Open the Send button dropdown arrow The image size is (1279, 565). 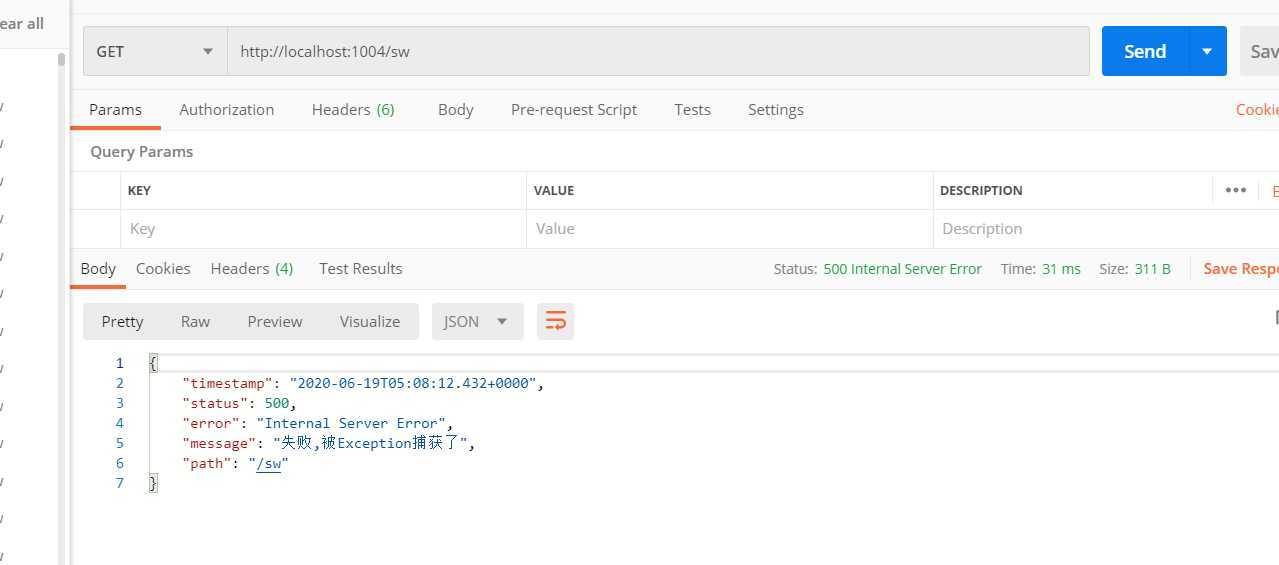click(1207, 51)
